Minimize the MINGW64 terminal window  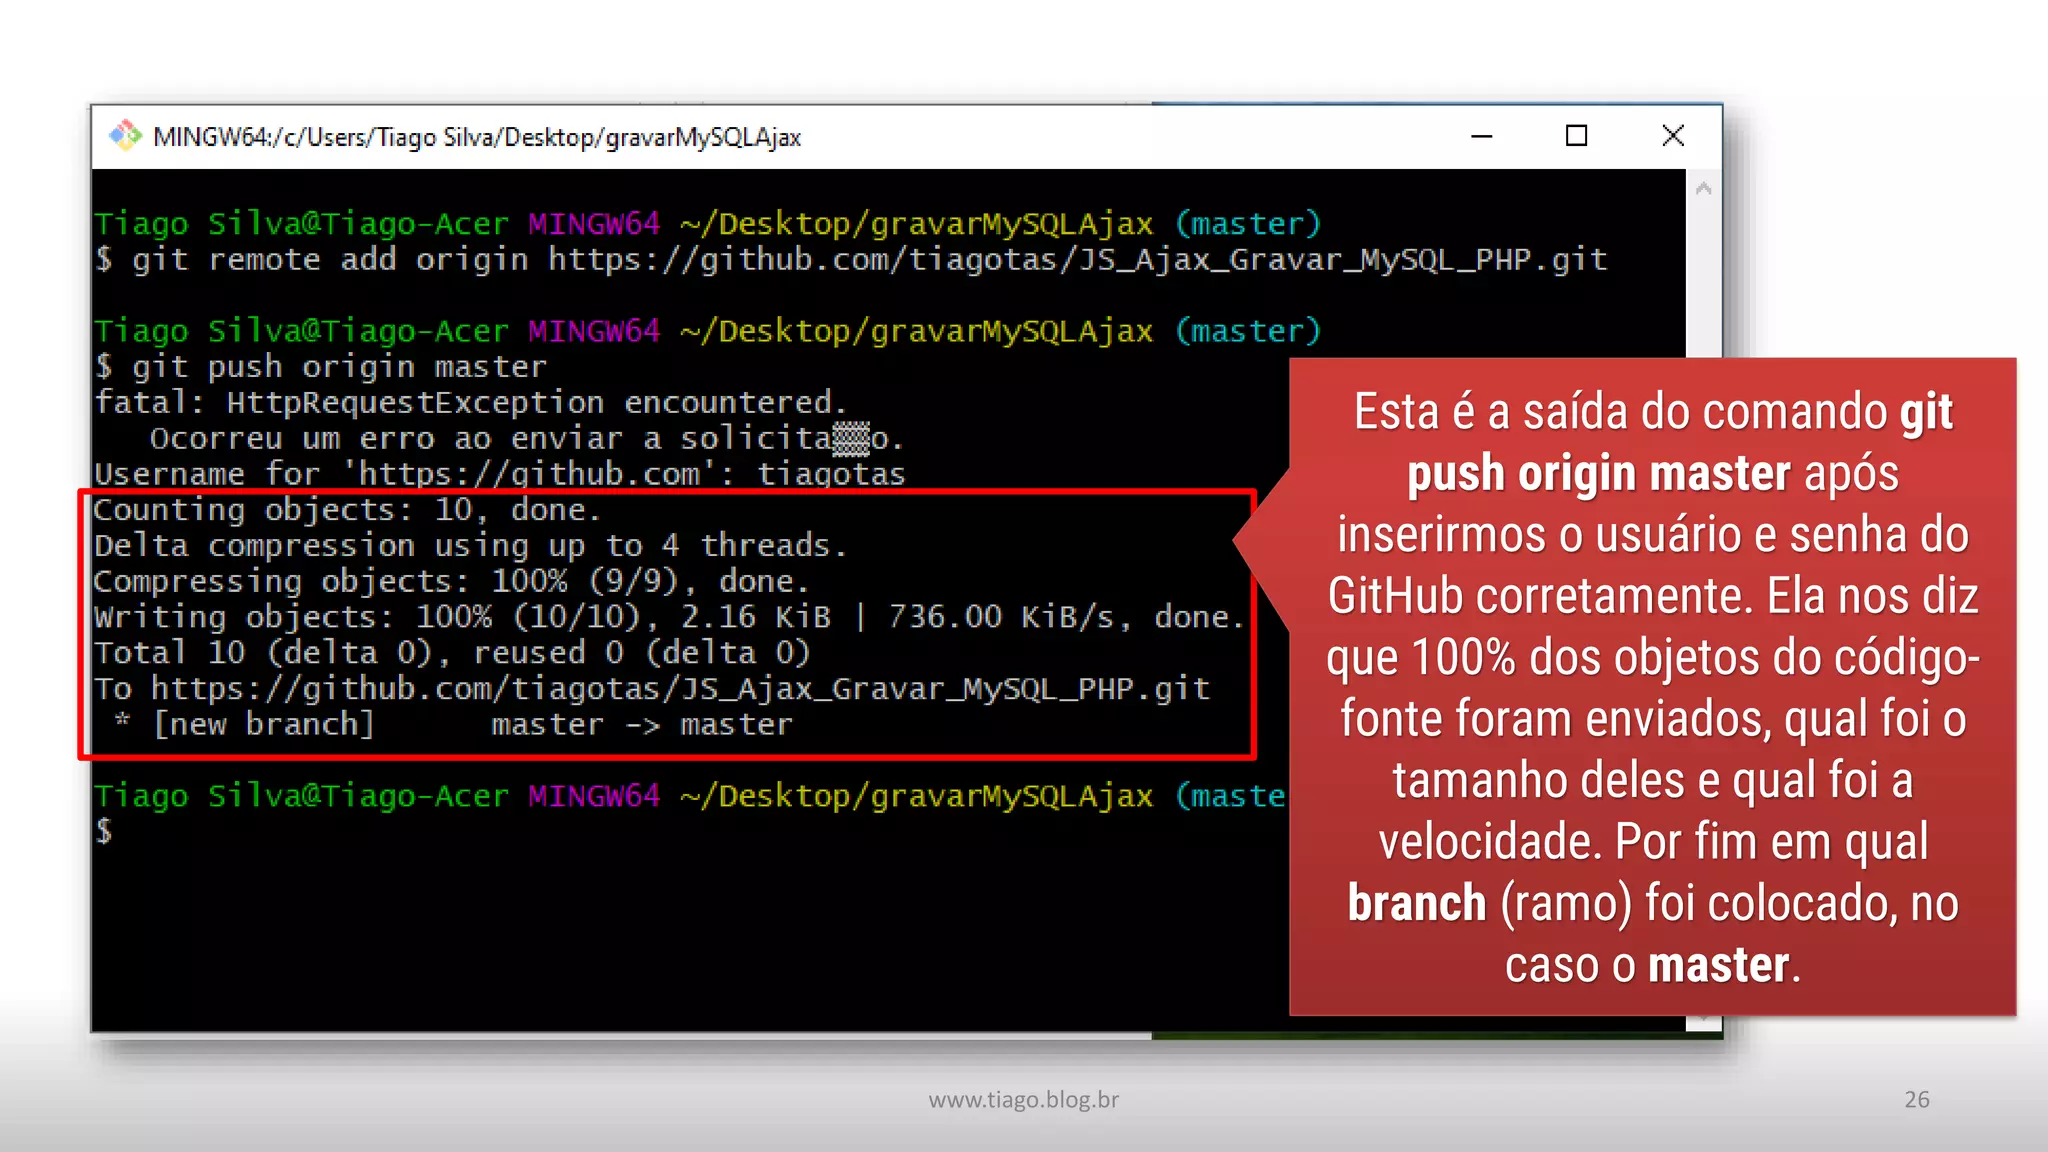click(x=1481, y=136)
